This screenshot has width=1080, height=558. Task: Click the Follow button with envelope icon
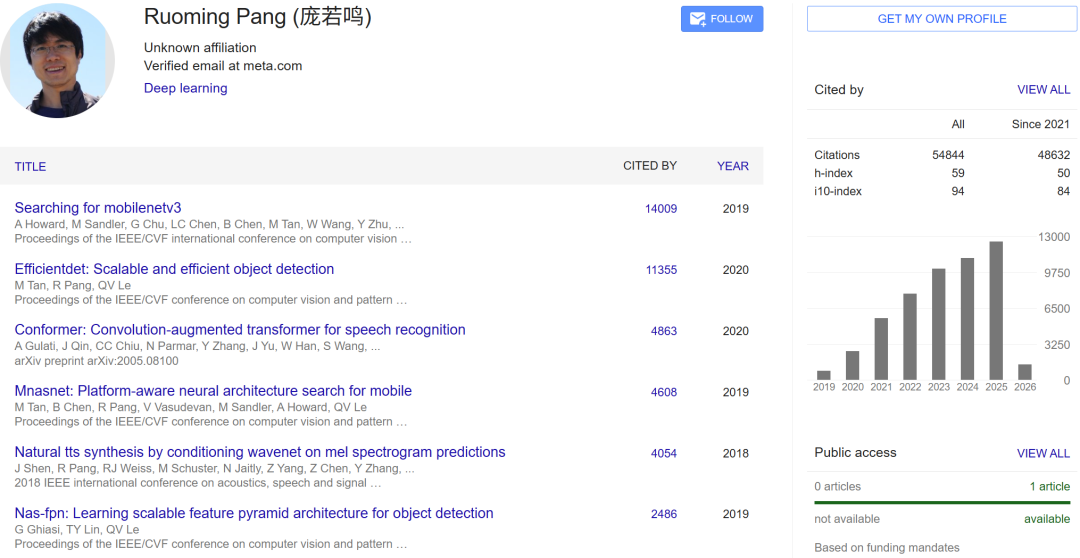[721, 19]
